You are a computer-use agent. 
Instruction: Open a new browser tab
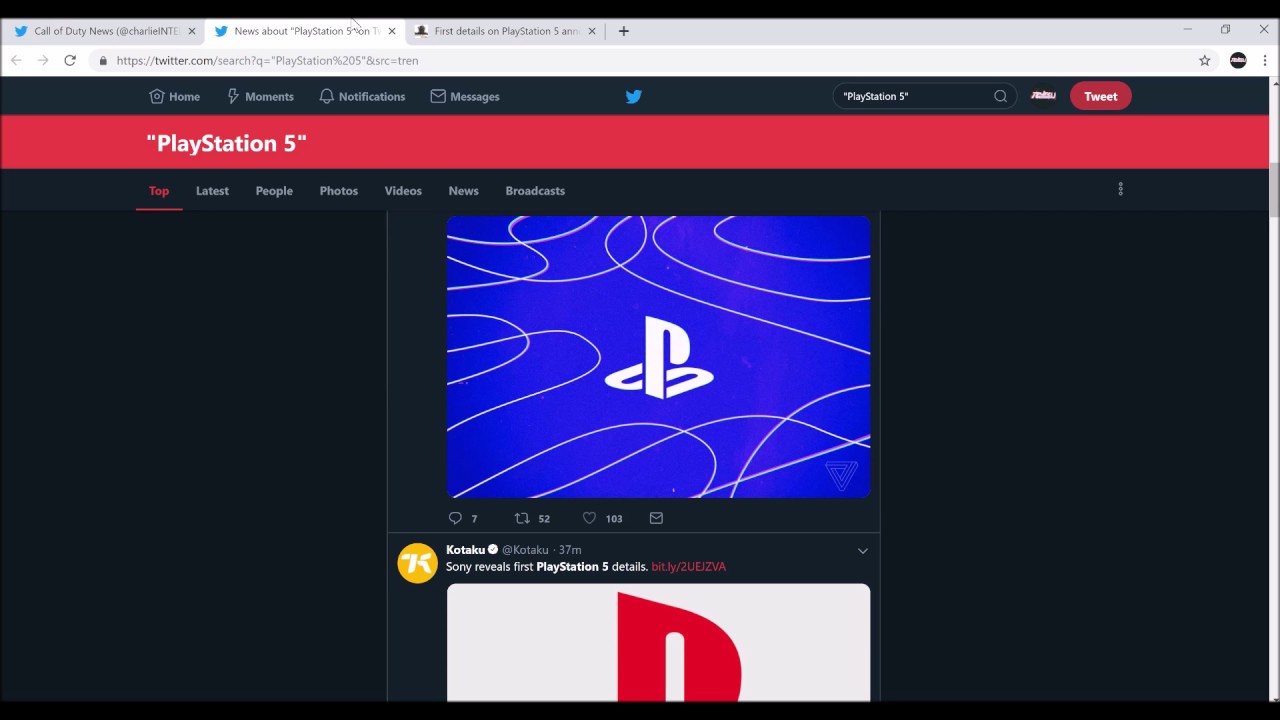[623, 31]
